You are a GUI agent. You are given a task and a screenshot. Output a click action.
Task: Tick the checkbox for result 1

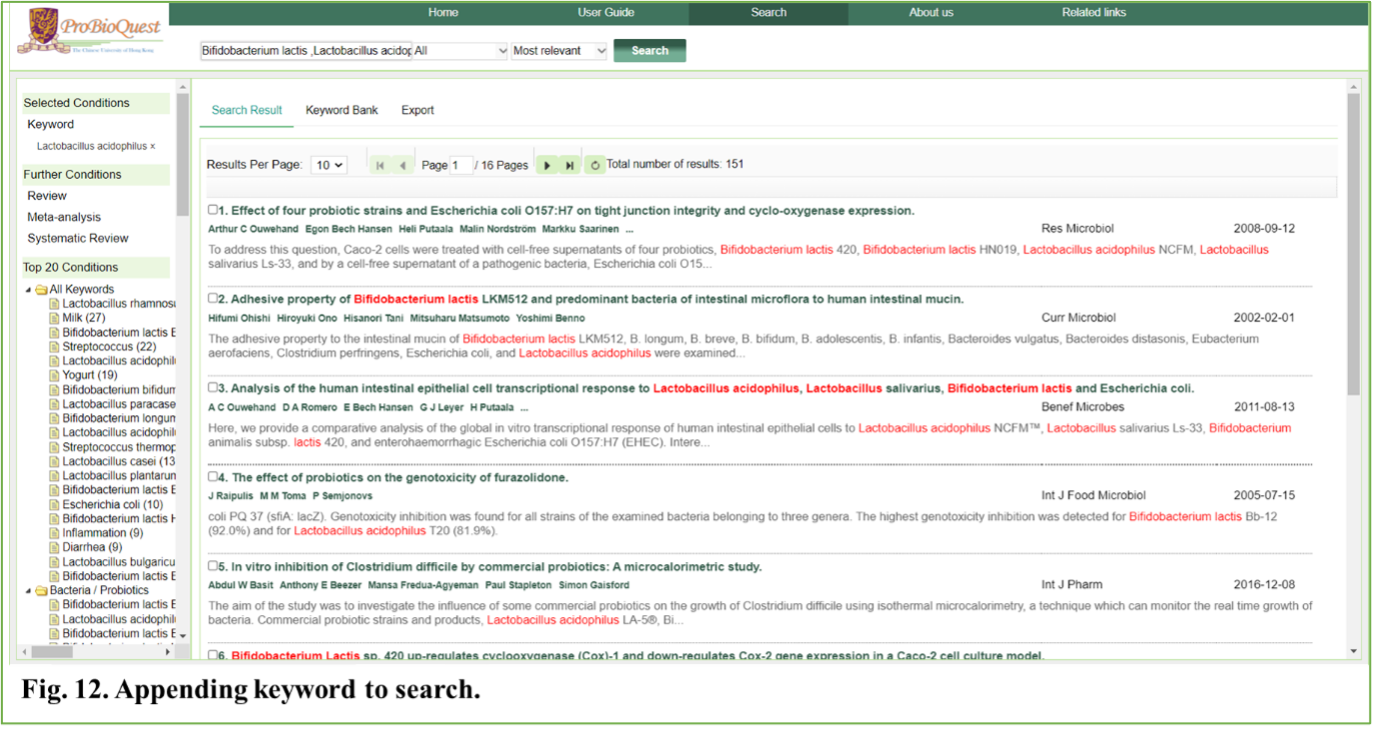tap(213, 210)
